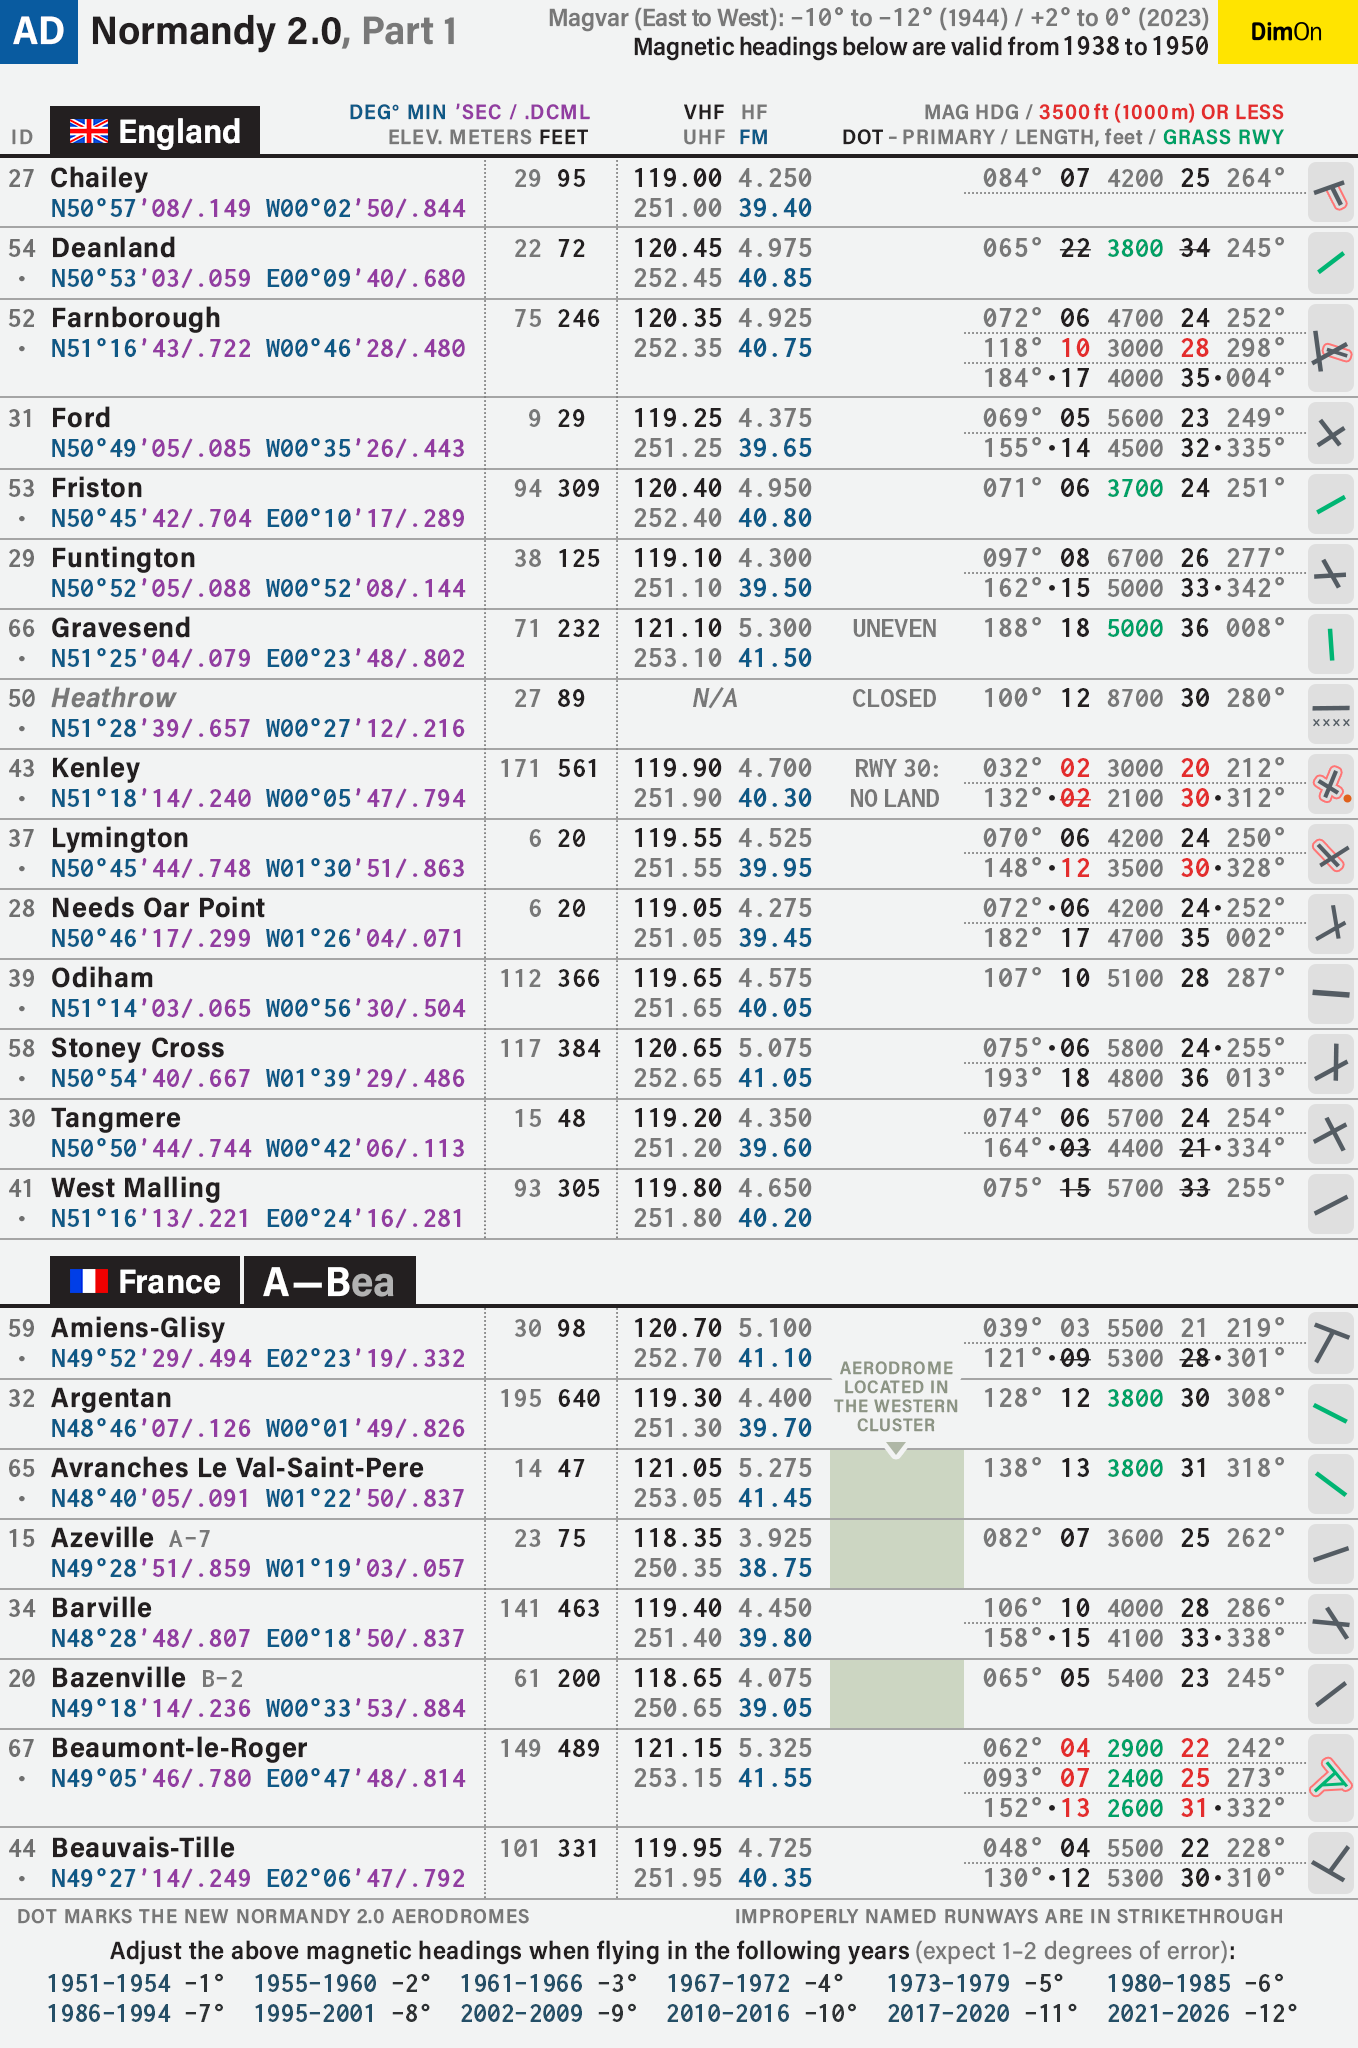This screenshot has width=1358, height=2048.
Task: Select the France section tab
Action: (x=145, y=1281)
